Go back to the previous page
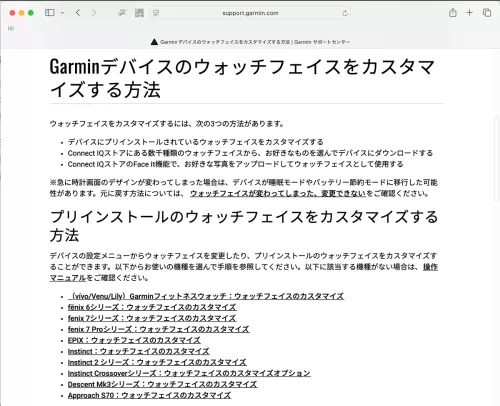Screen dimensions: 500x406 click(x=78, y=13)
